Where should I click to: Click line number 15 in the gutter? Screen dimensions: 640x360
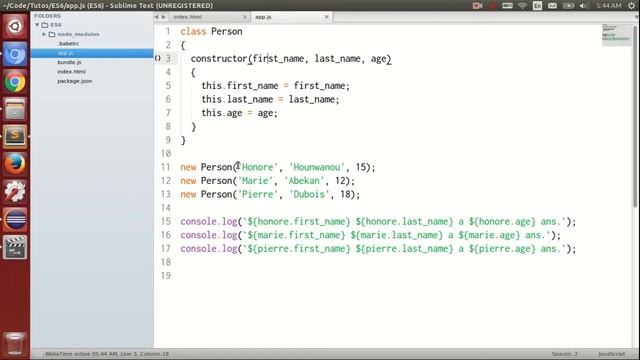[x=165, y=222]
